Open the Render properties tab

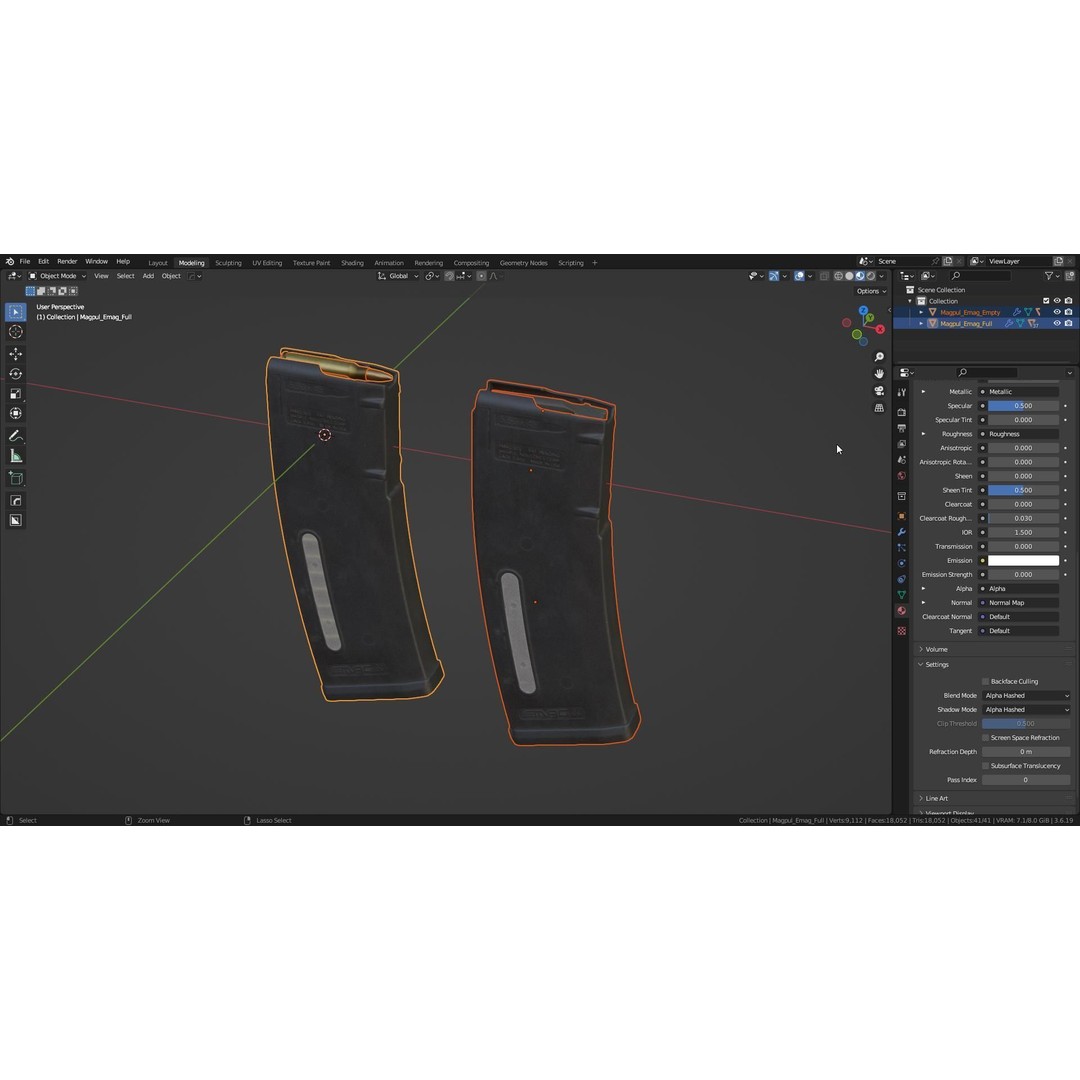pyautogui.click(x=902, y=412)
